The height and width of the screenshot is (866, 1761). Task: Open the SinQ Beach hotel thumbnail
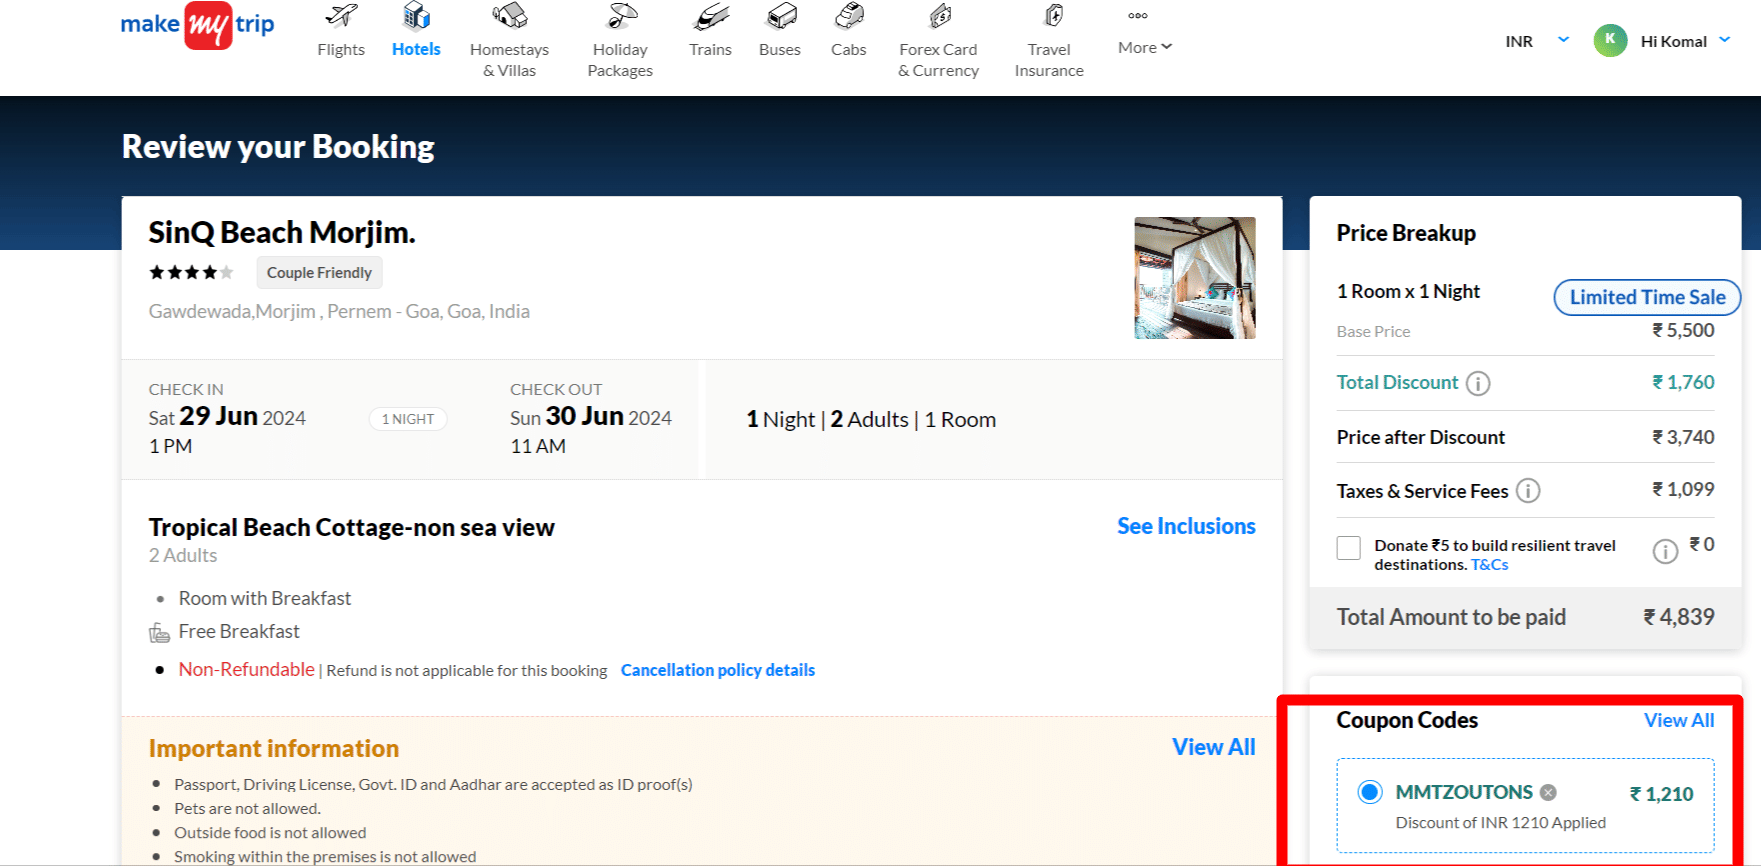(x=1195, y=278)
